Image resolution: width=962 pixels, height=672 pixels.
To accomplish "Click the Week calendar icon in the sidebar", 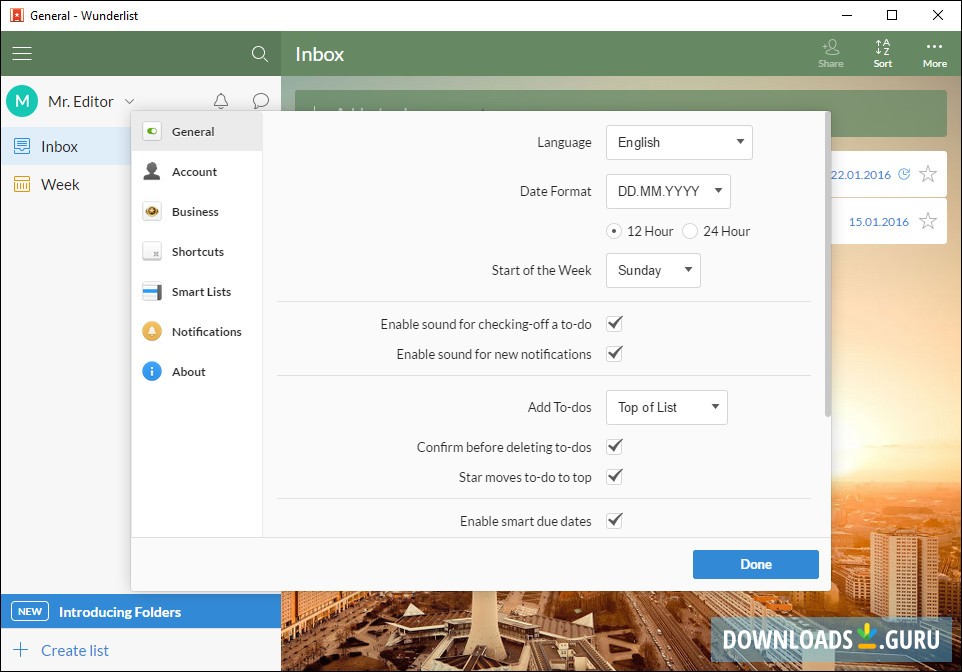I will tap(22, 184).
